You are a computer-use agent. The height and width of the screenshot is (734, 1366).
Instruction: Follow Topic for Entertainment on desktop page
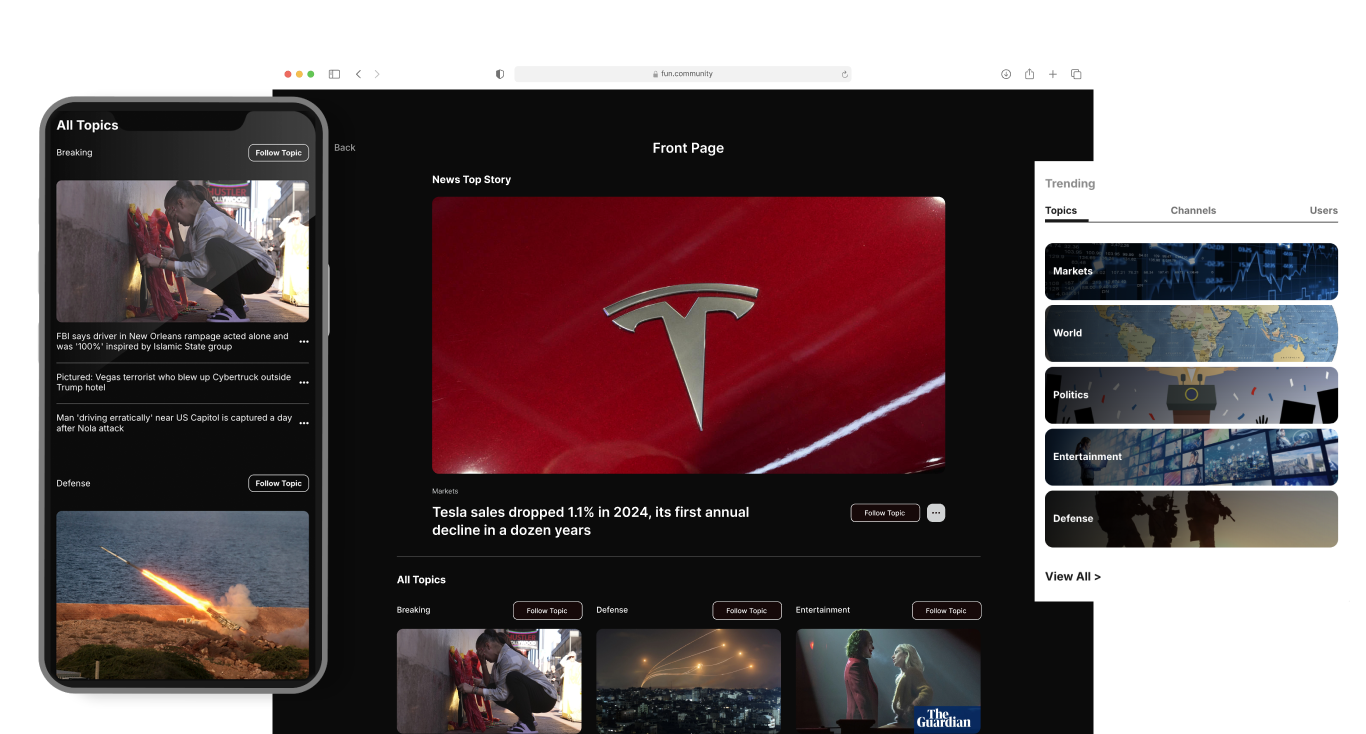coord(946,610)
